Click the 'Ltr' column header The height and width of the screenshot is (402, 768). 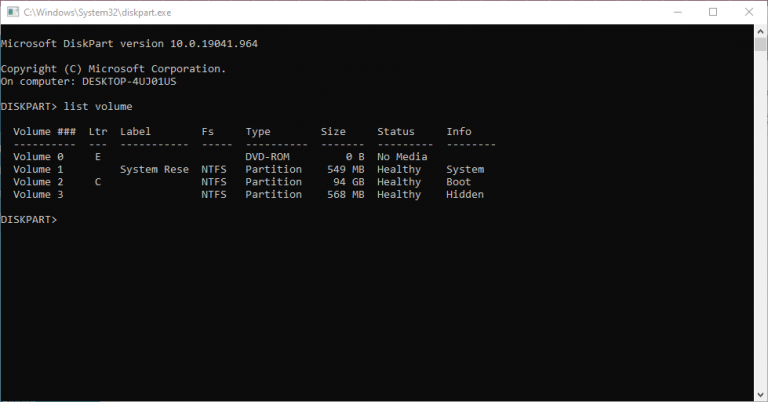[98, 131]
